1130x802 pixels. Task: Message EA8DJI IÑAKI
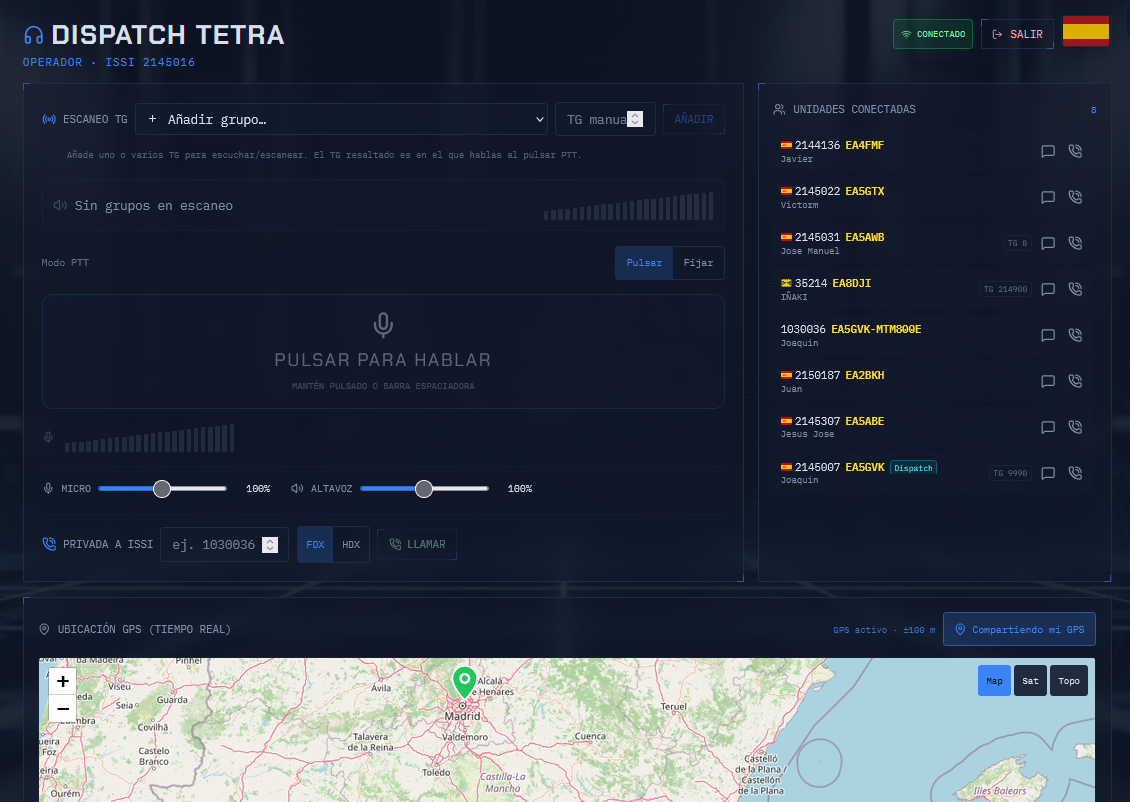coord(1048,289)
